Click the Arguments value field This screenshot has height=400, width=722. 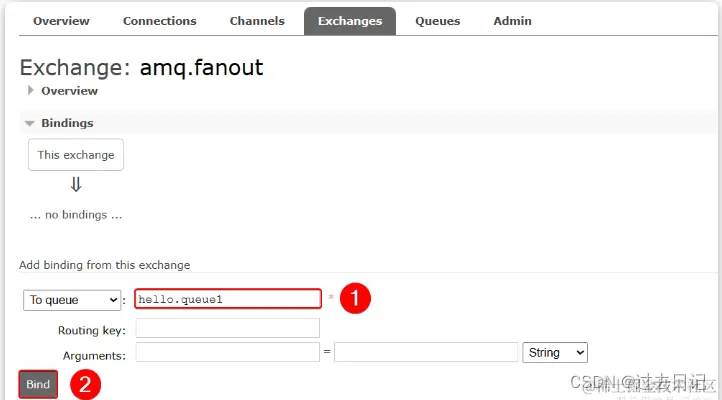coord(426,352)
